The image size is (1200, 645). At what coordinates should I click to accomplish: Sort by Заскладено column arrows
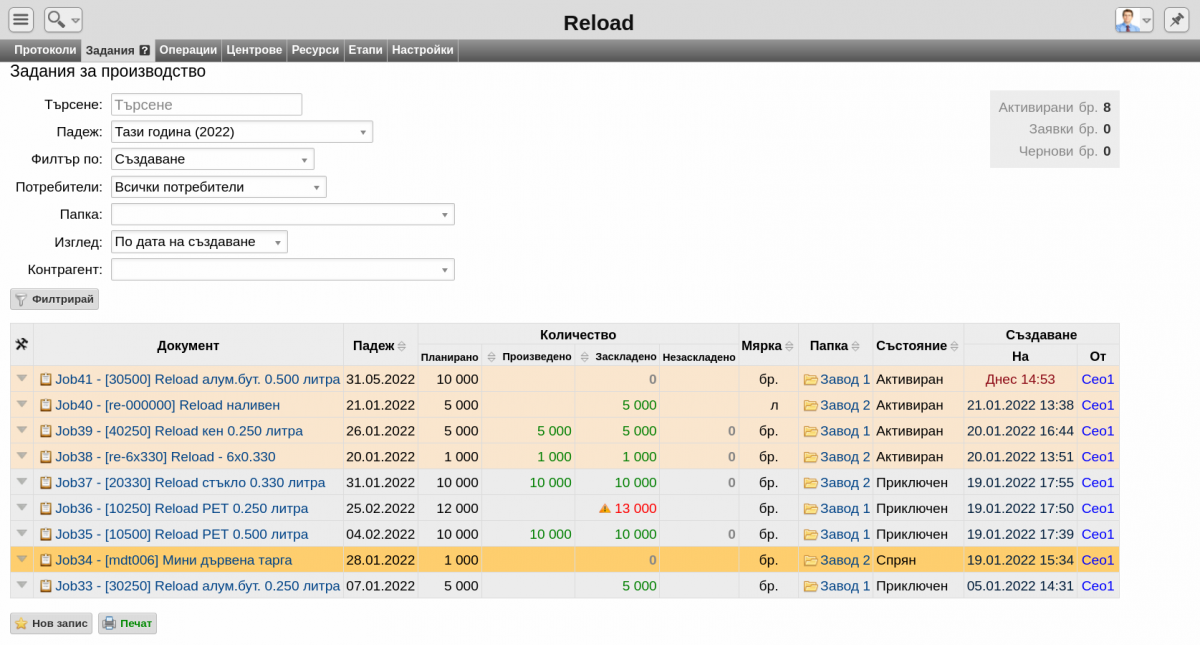[x=584, y=356]
